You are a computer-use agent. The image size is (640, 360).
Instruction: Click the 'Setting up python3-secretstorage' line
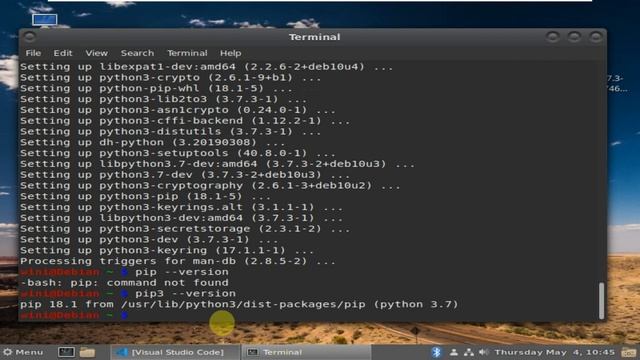[185, 229]
